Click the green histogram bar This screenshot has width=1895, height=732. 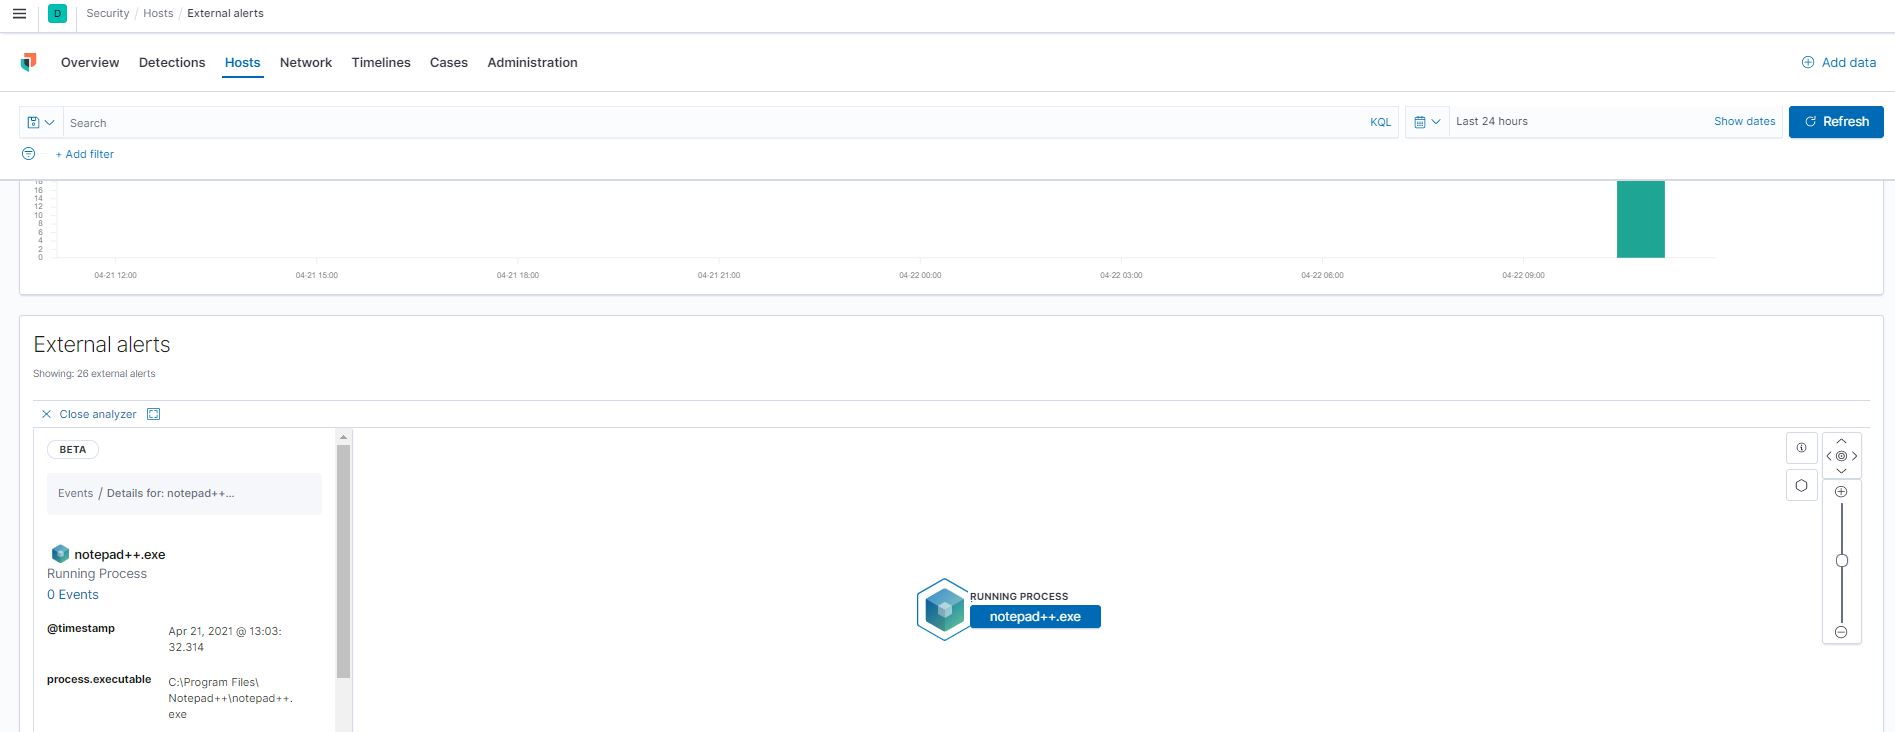[1641, 219]
